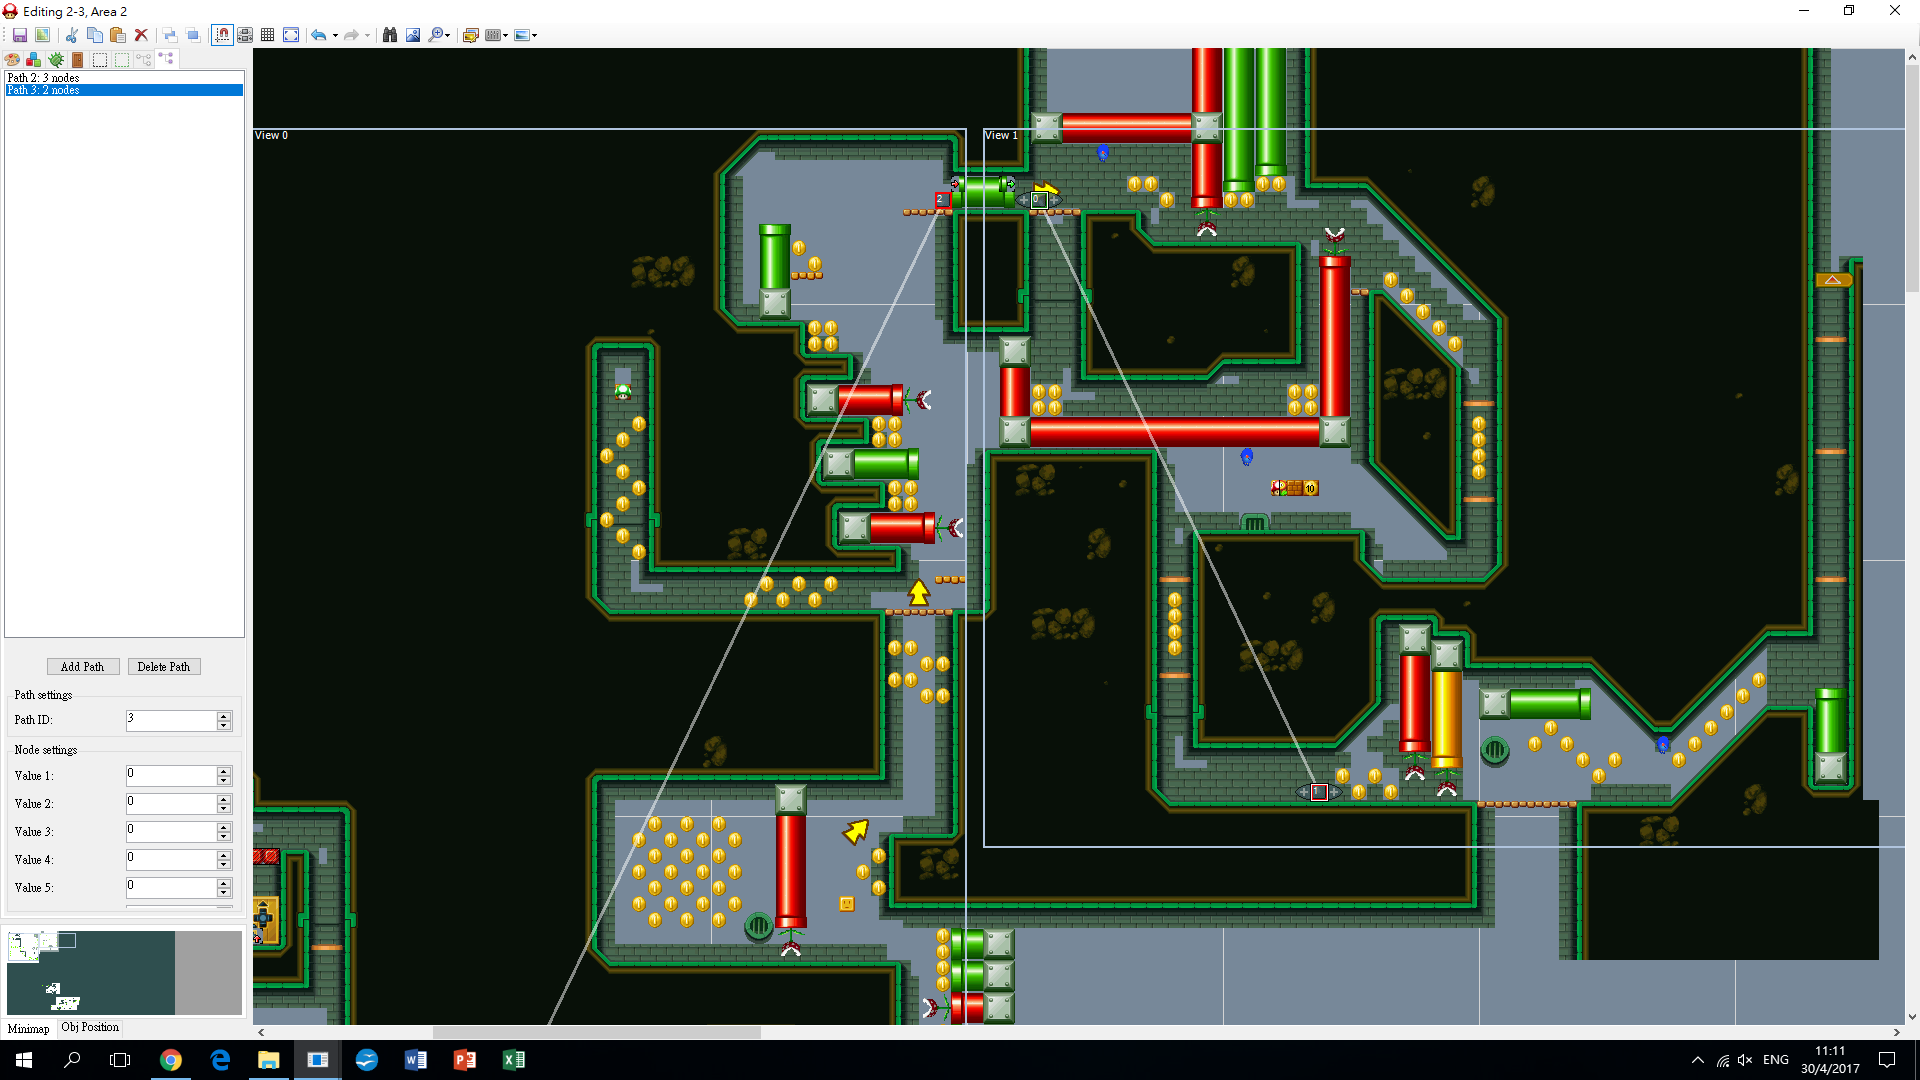This screenshot has height=1080, width=1920.
Task: Click the Value 2 input field
Action: [x=171, y=804]
